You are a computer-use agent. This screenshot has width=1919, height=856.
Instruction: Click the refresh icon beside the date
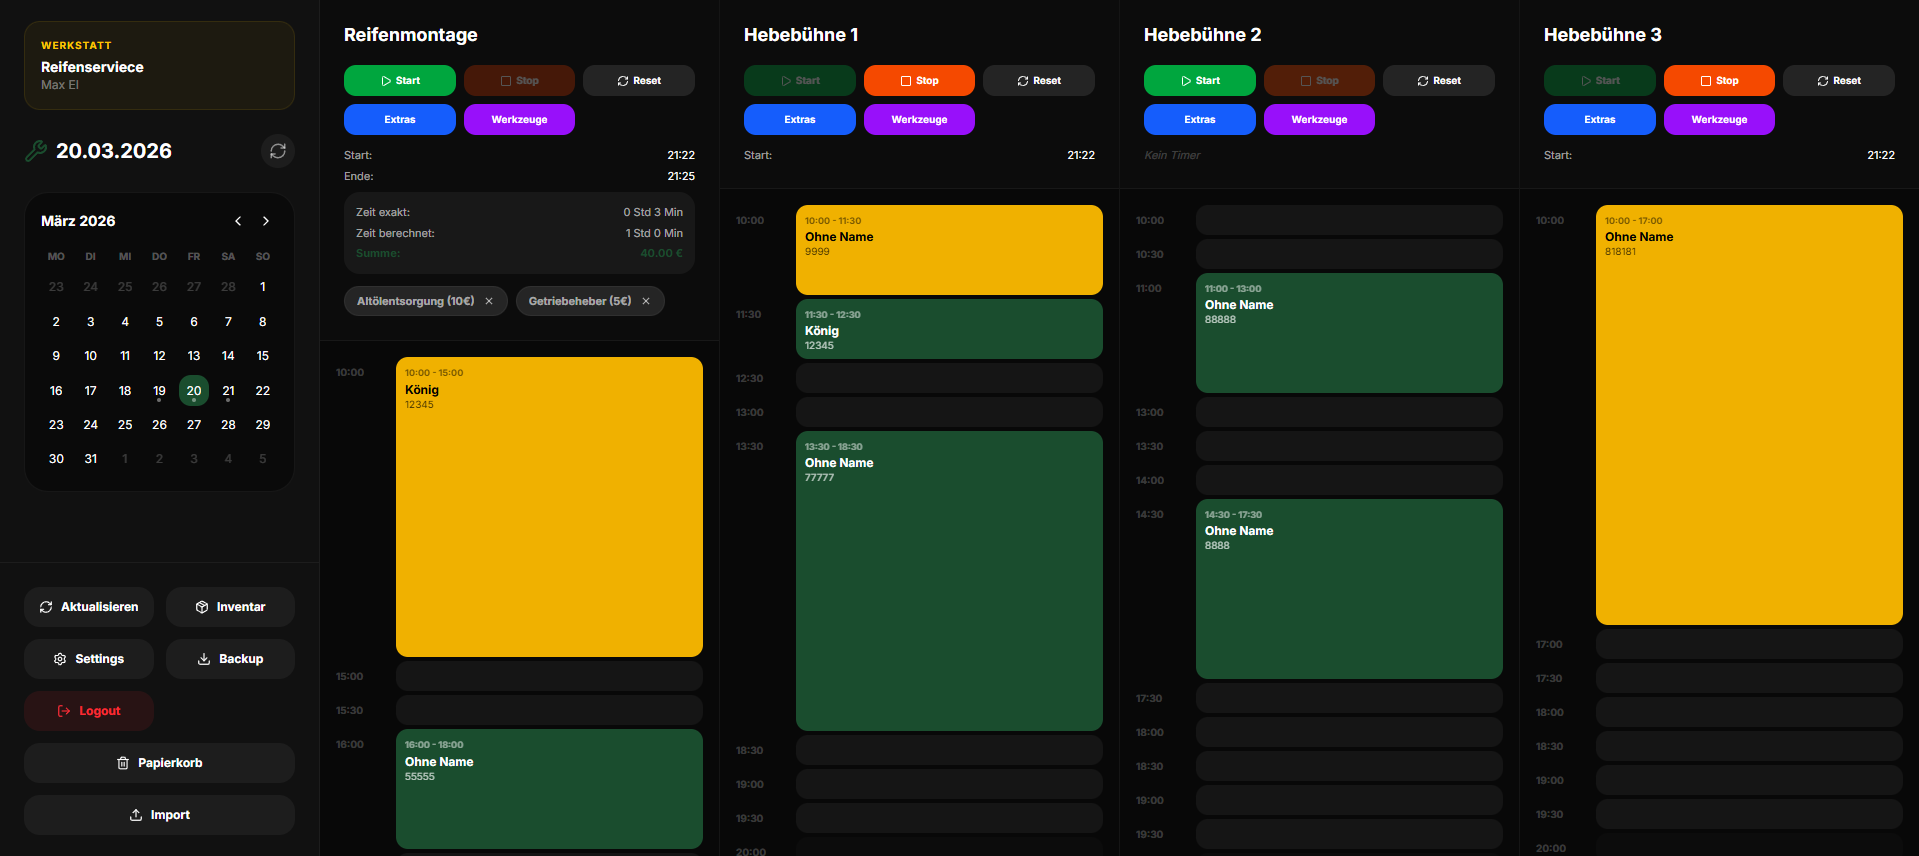pyautogui.click(x=278, y=151)
